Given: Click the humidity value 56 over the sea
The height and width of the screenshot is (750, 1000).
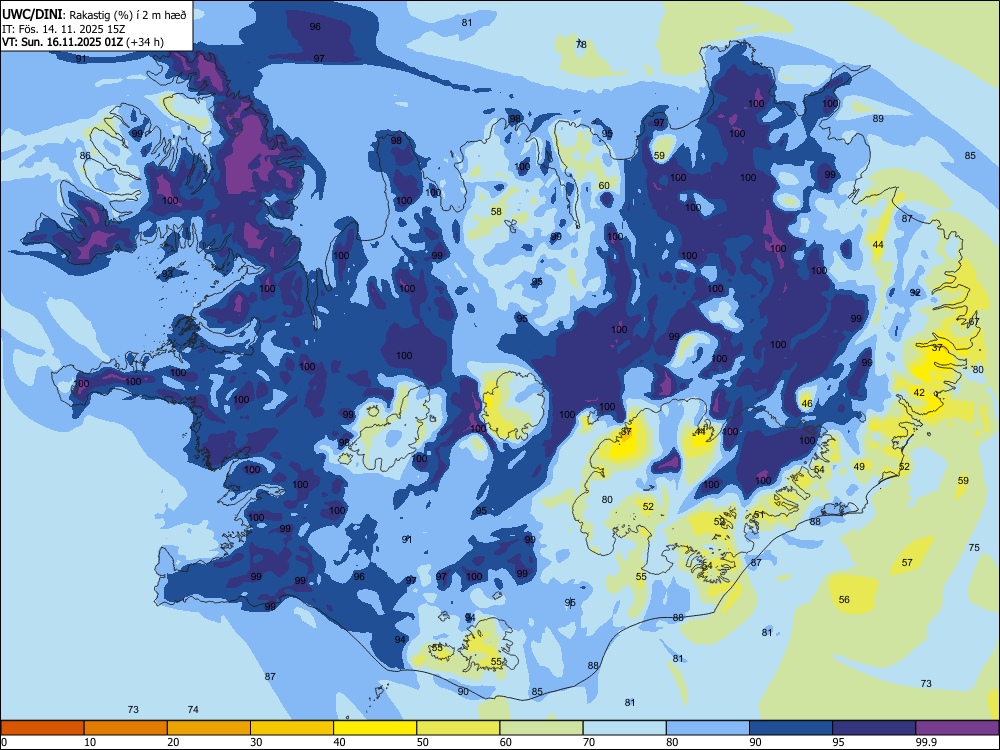Looking at the screenshot, I should [844, 599].
